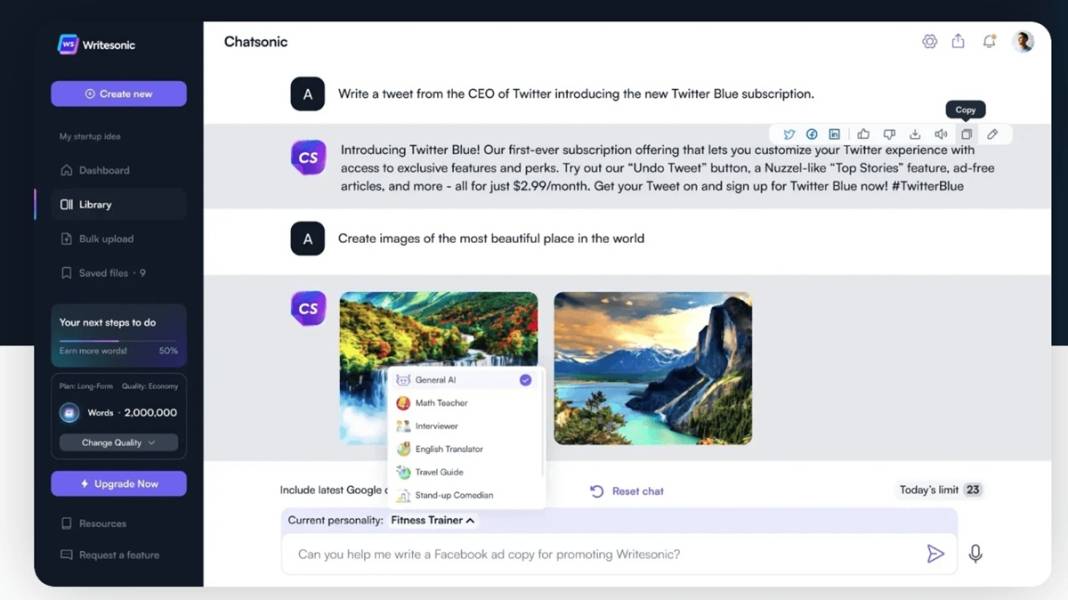Image resolution: width=1068 pixels, height=600 pixels.
Task: Like the response with thumbs up
Action: (863, 134)
